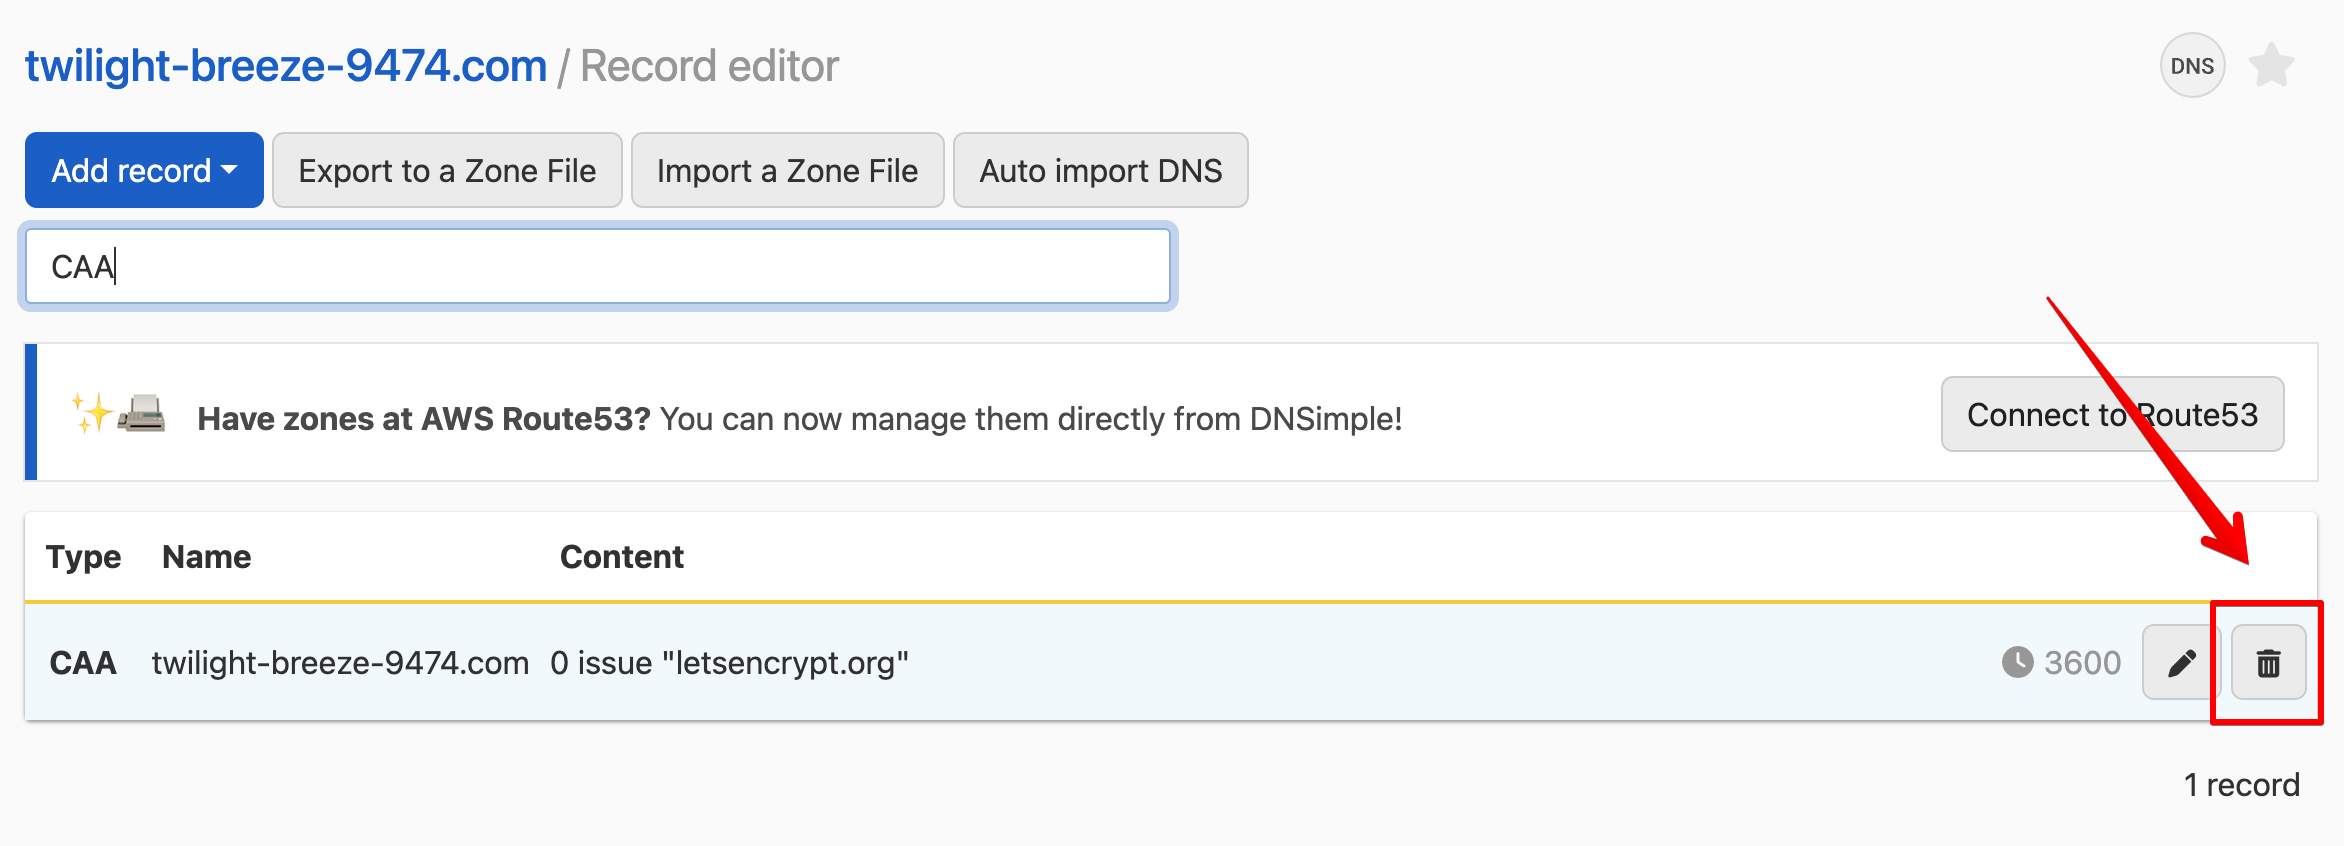Select the CAA record row

tap(700, 661)
